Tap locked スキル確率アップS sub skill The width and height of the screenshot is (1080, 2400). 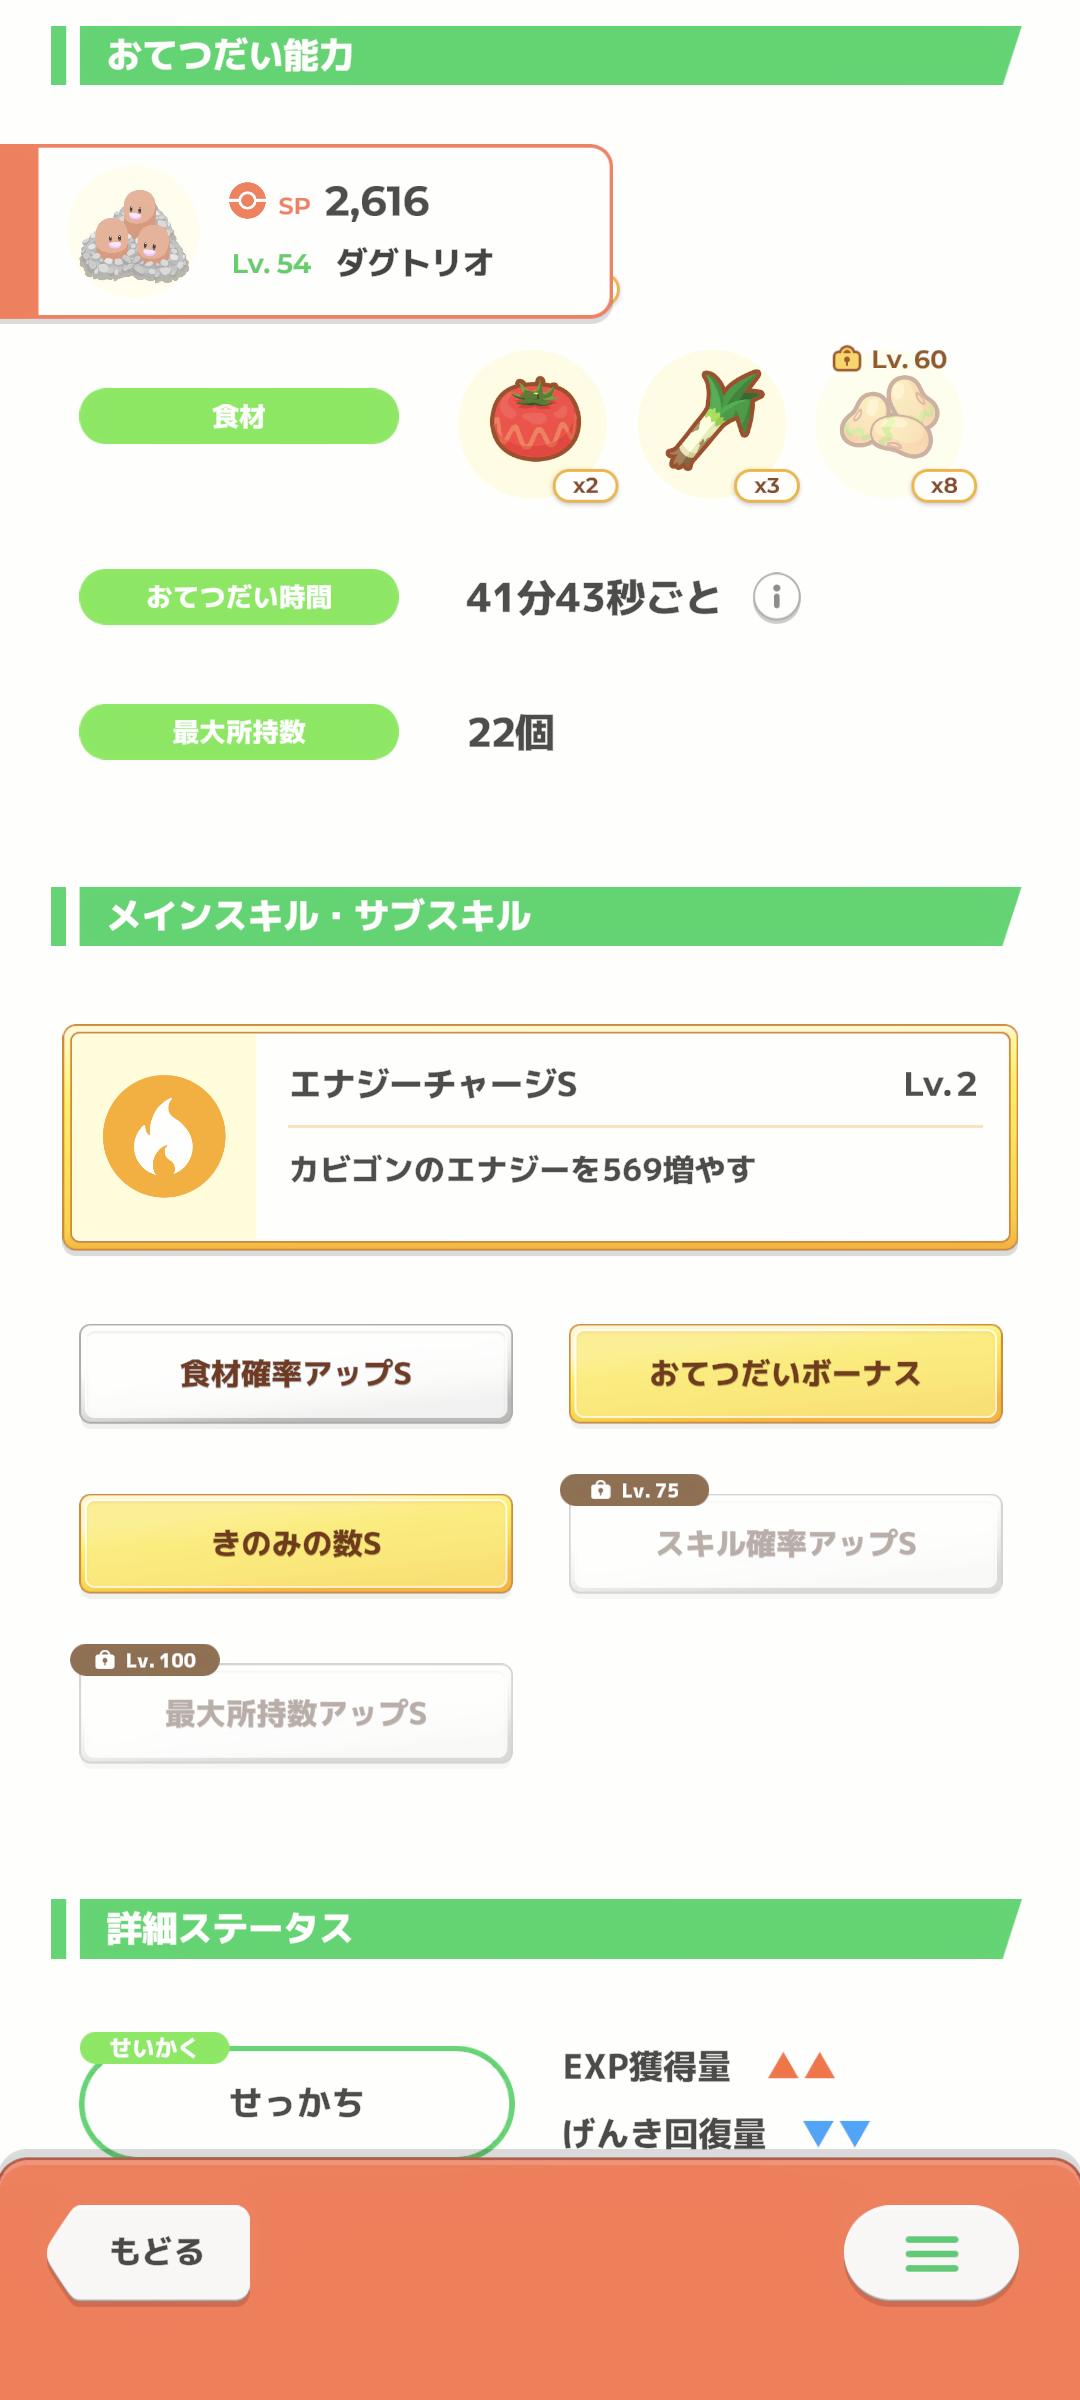tap(785, 1543)
